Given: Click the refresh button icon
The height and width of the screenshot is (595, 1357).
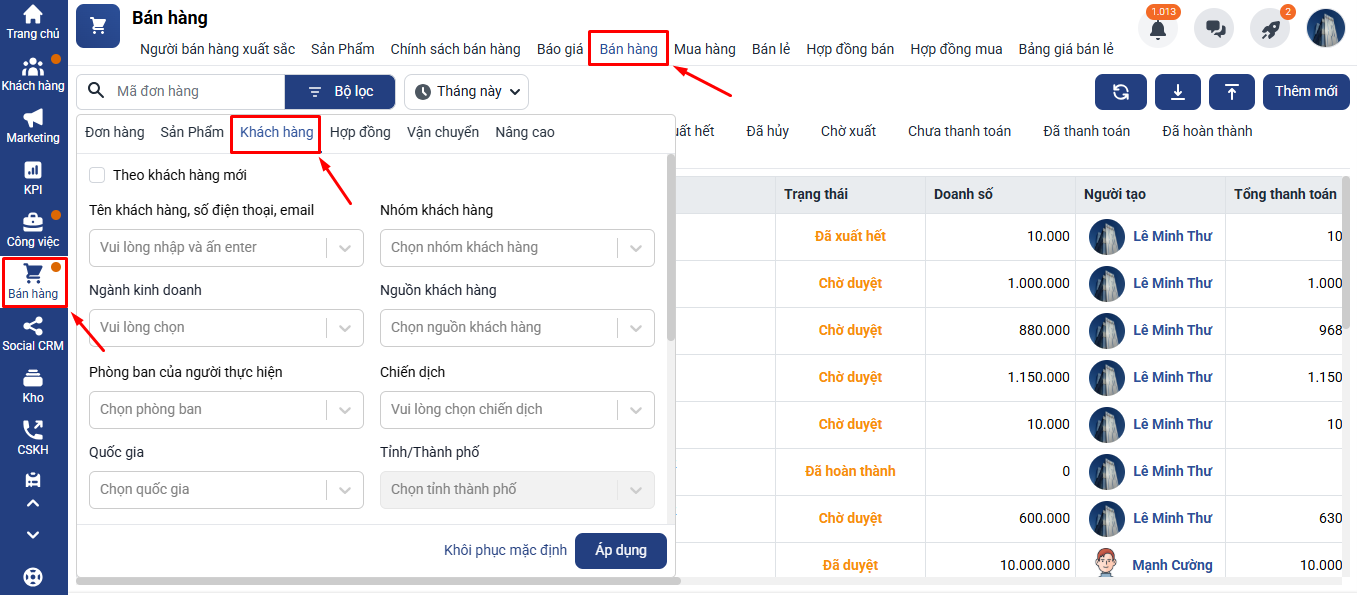Looking at the screenshot, I should [1121, 92].
